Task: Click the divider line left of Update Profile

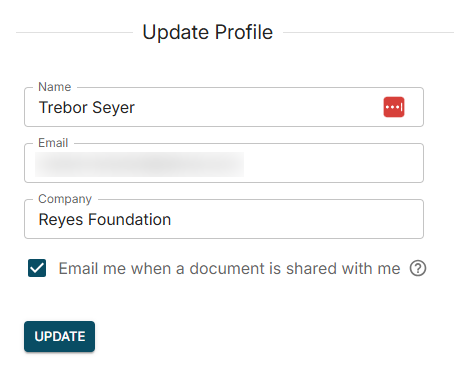Action: click(x=74, y=32)
